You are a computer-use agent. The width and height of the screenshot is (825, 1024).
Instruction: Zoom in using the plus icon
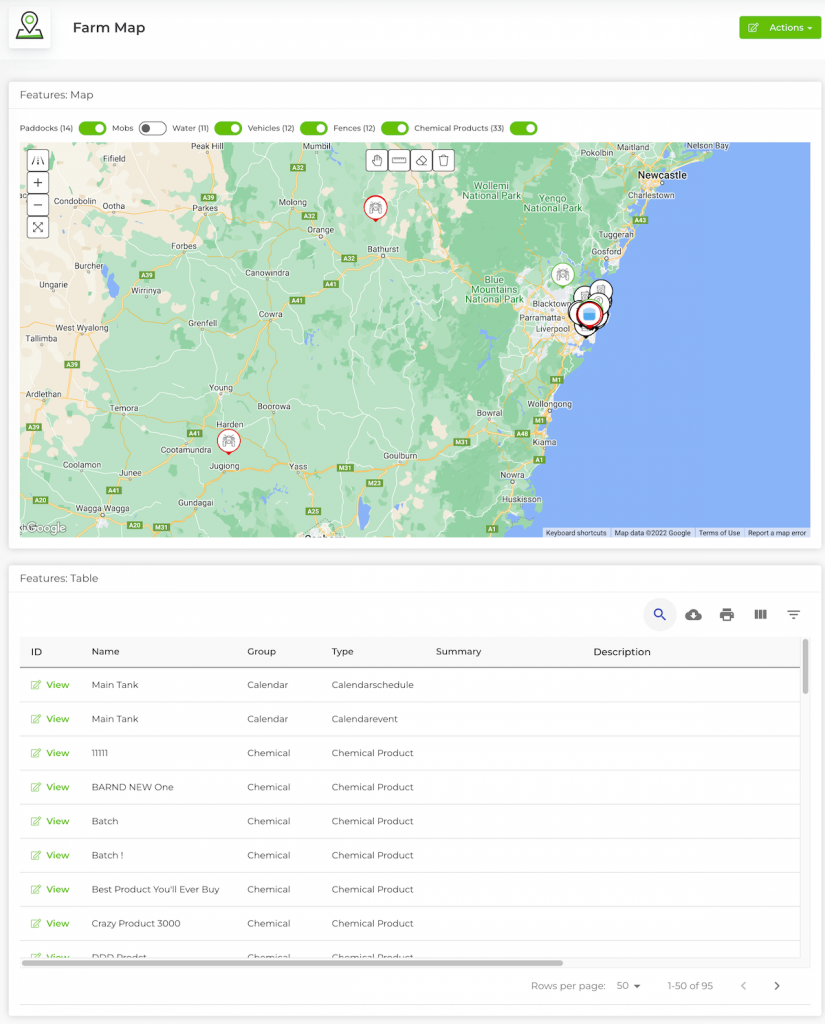click(37, 182)
